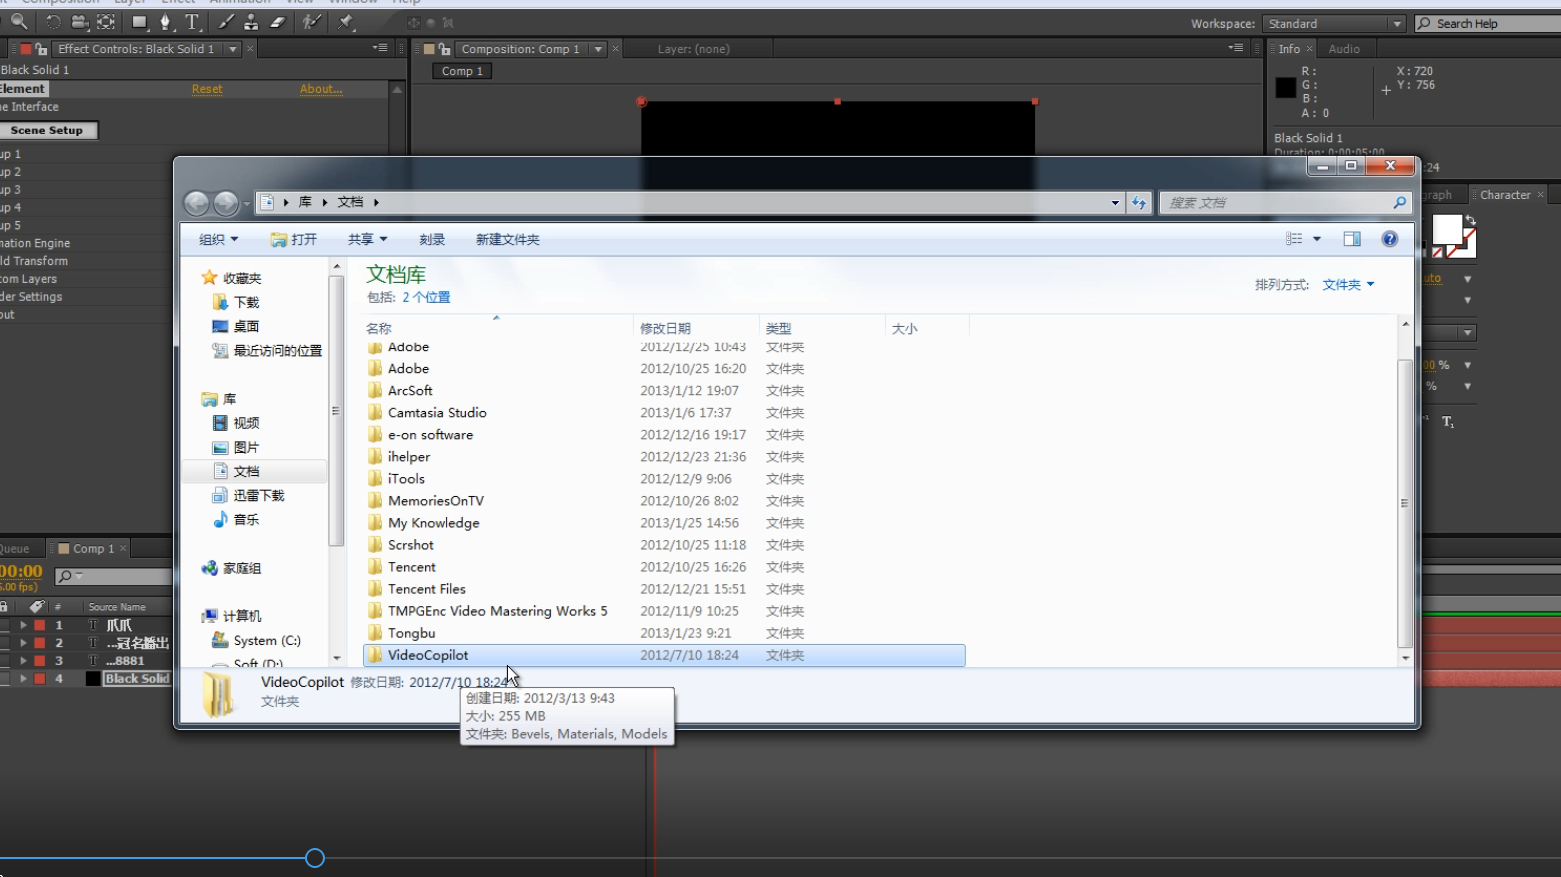1561x877 pixels.
Task: Click the time navigator circle handle
Action: pyautogui.click(x=315, y=858)
